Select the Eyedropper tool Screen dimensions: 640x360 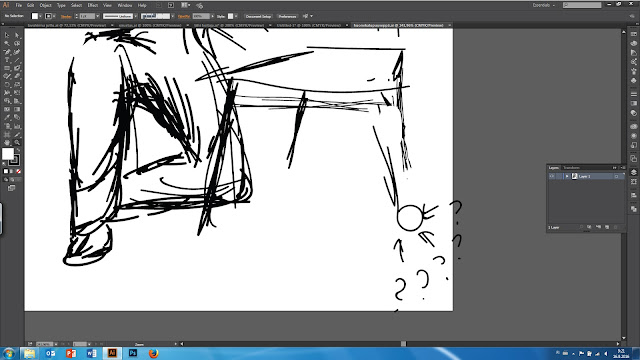(7, 118)
